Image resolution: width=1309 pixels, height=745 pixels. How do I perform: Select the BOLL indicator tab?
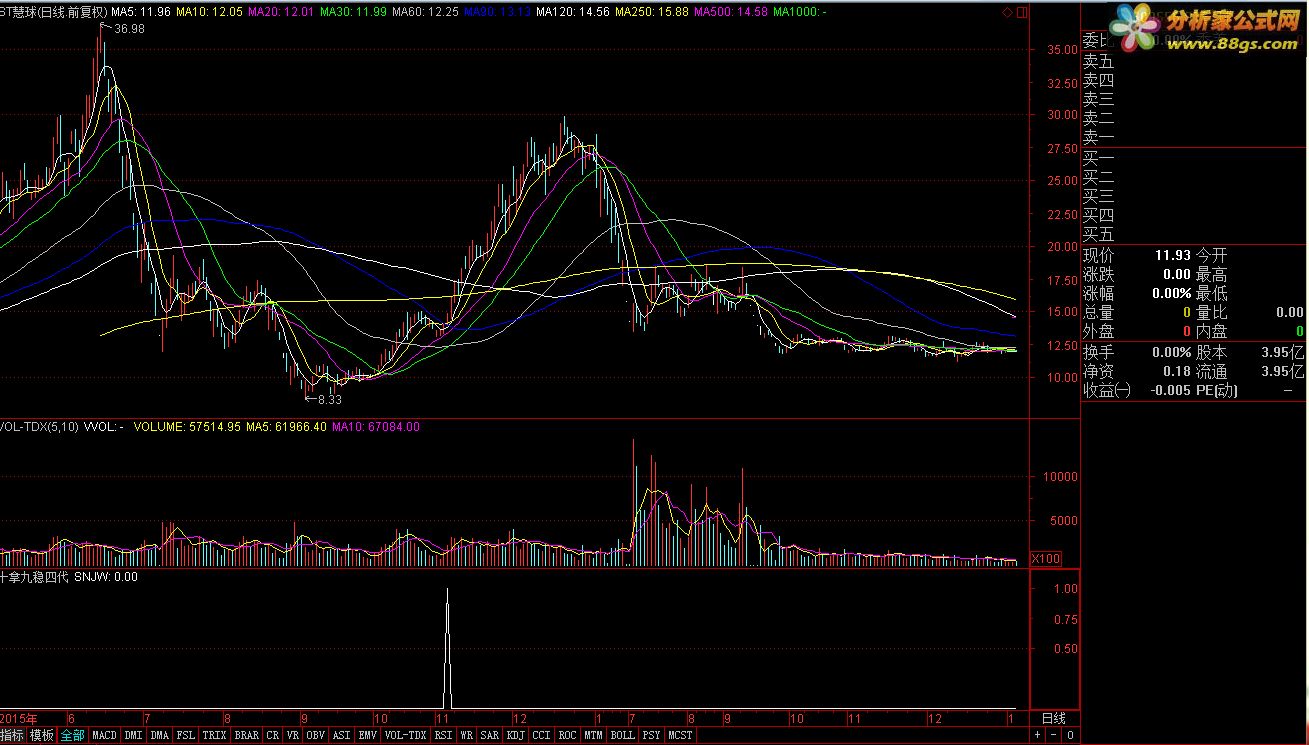622,735
